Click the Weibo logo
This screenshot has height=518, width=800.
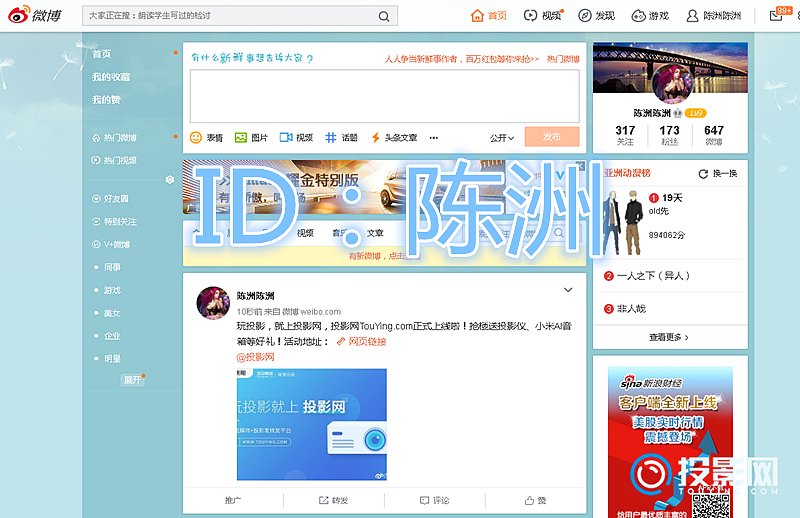[35, 15]
